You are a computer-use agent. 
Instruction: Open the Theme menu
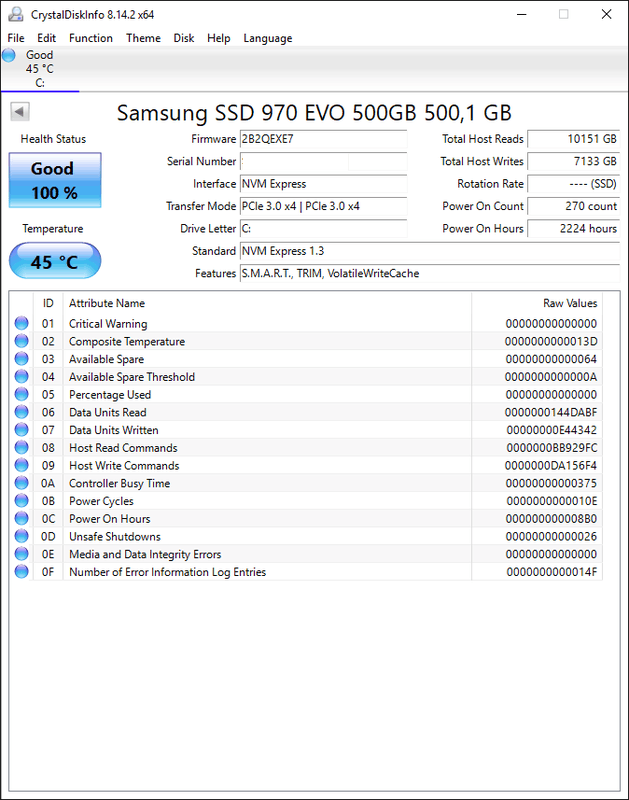pyautogui.click(x=143, y=38)
